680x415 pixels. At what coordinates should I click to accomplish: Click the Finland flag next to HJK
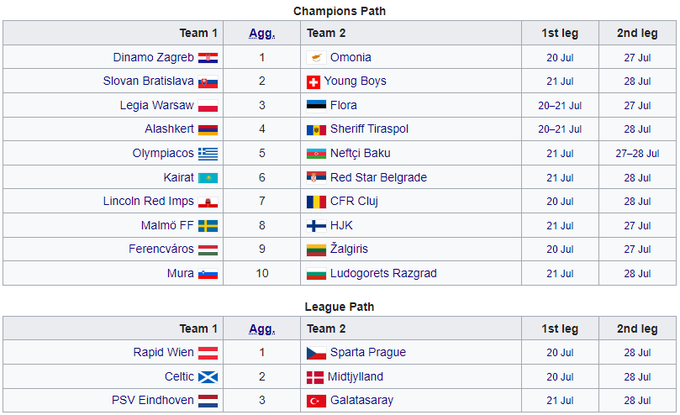click(314, 225)
